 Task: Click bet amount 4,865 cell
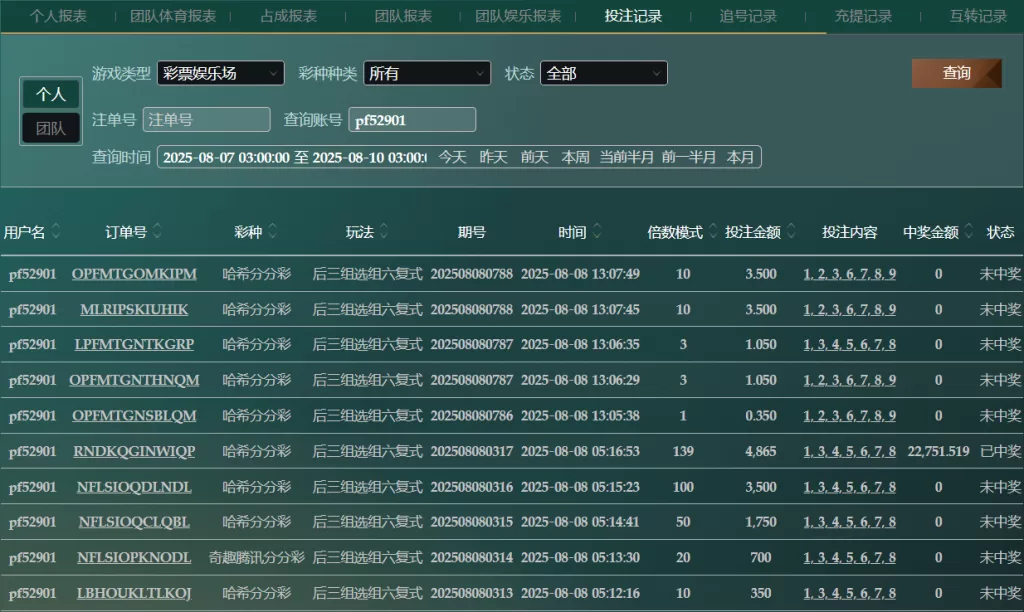(x=761, y=451)
